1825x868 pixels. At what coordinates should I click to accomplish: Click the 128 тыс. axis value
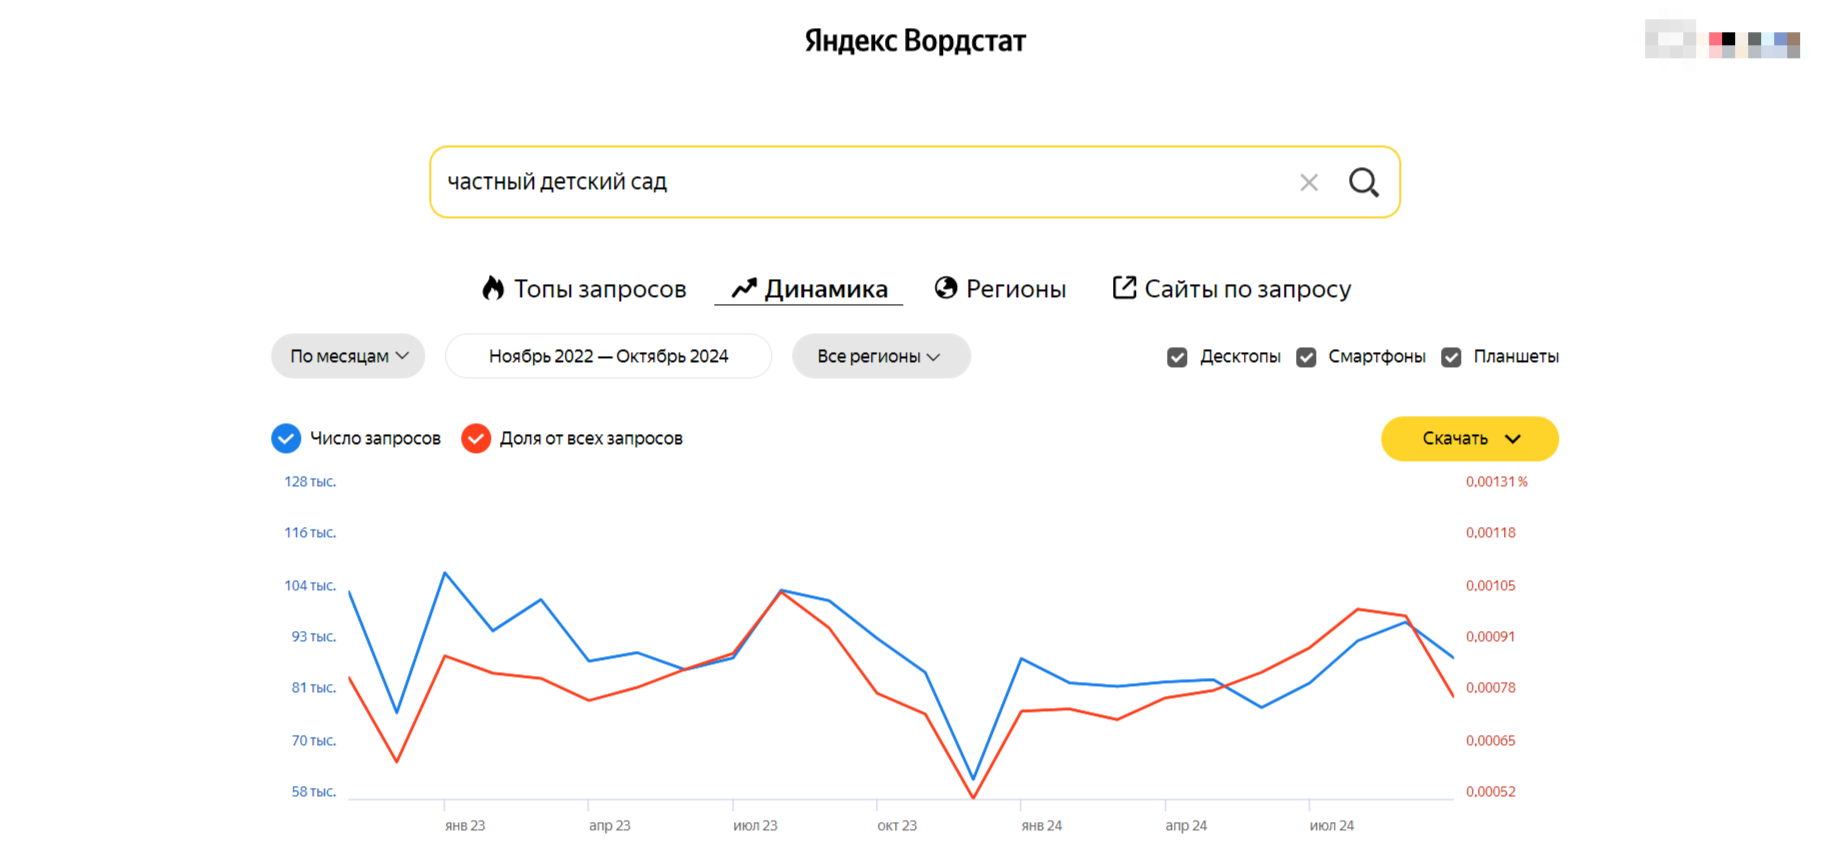point(310,482)
